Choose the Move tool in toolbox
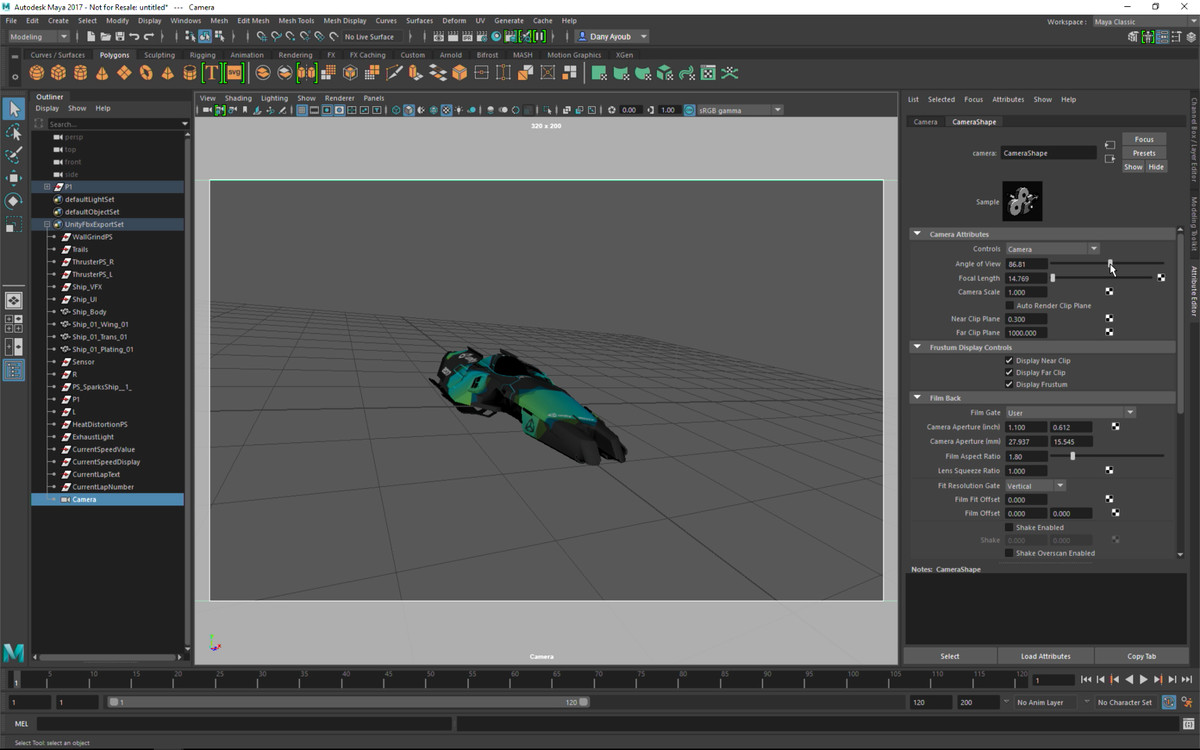The height and width of the screenshot is (750, 1200). [x=14, y=178]
